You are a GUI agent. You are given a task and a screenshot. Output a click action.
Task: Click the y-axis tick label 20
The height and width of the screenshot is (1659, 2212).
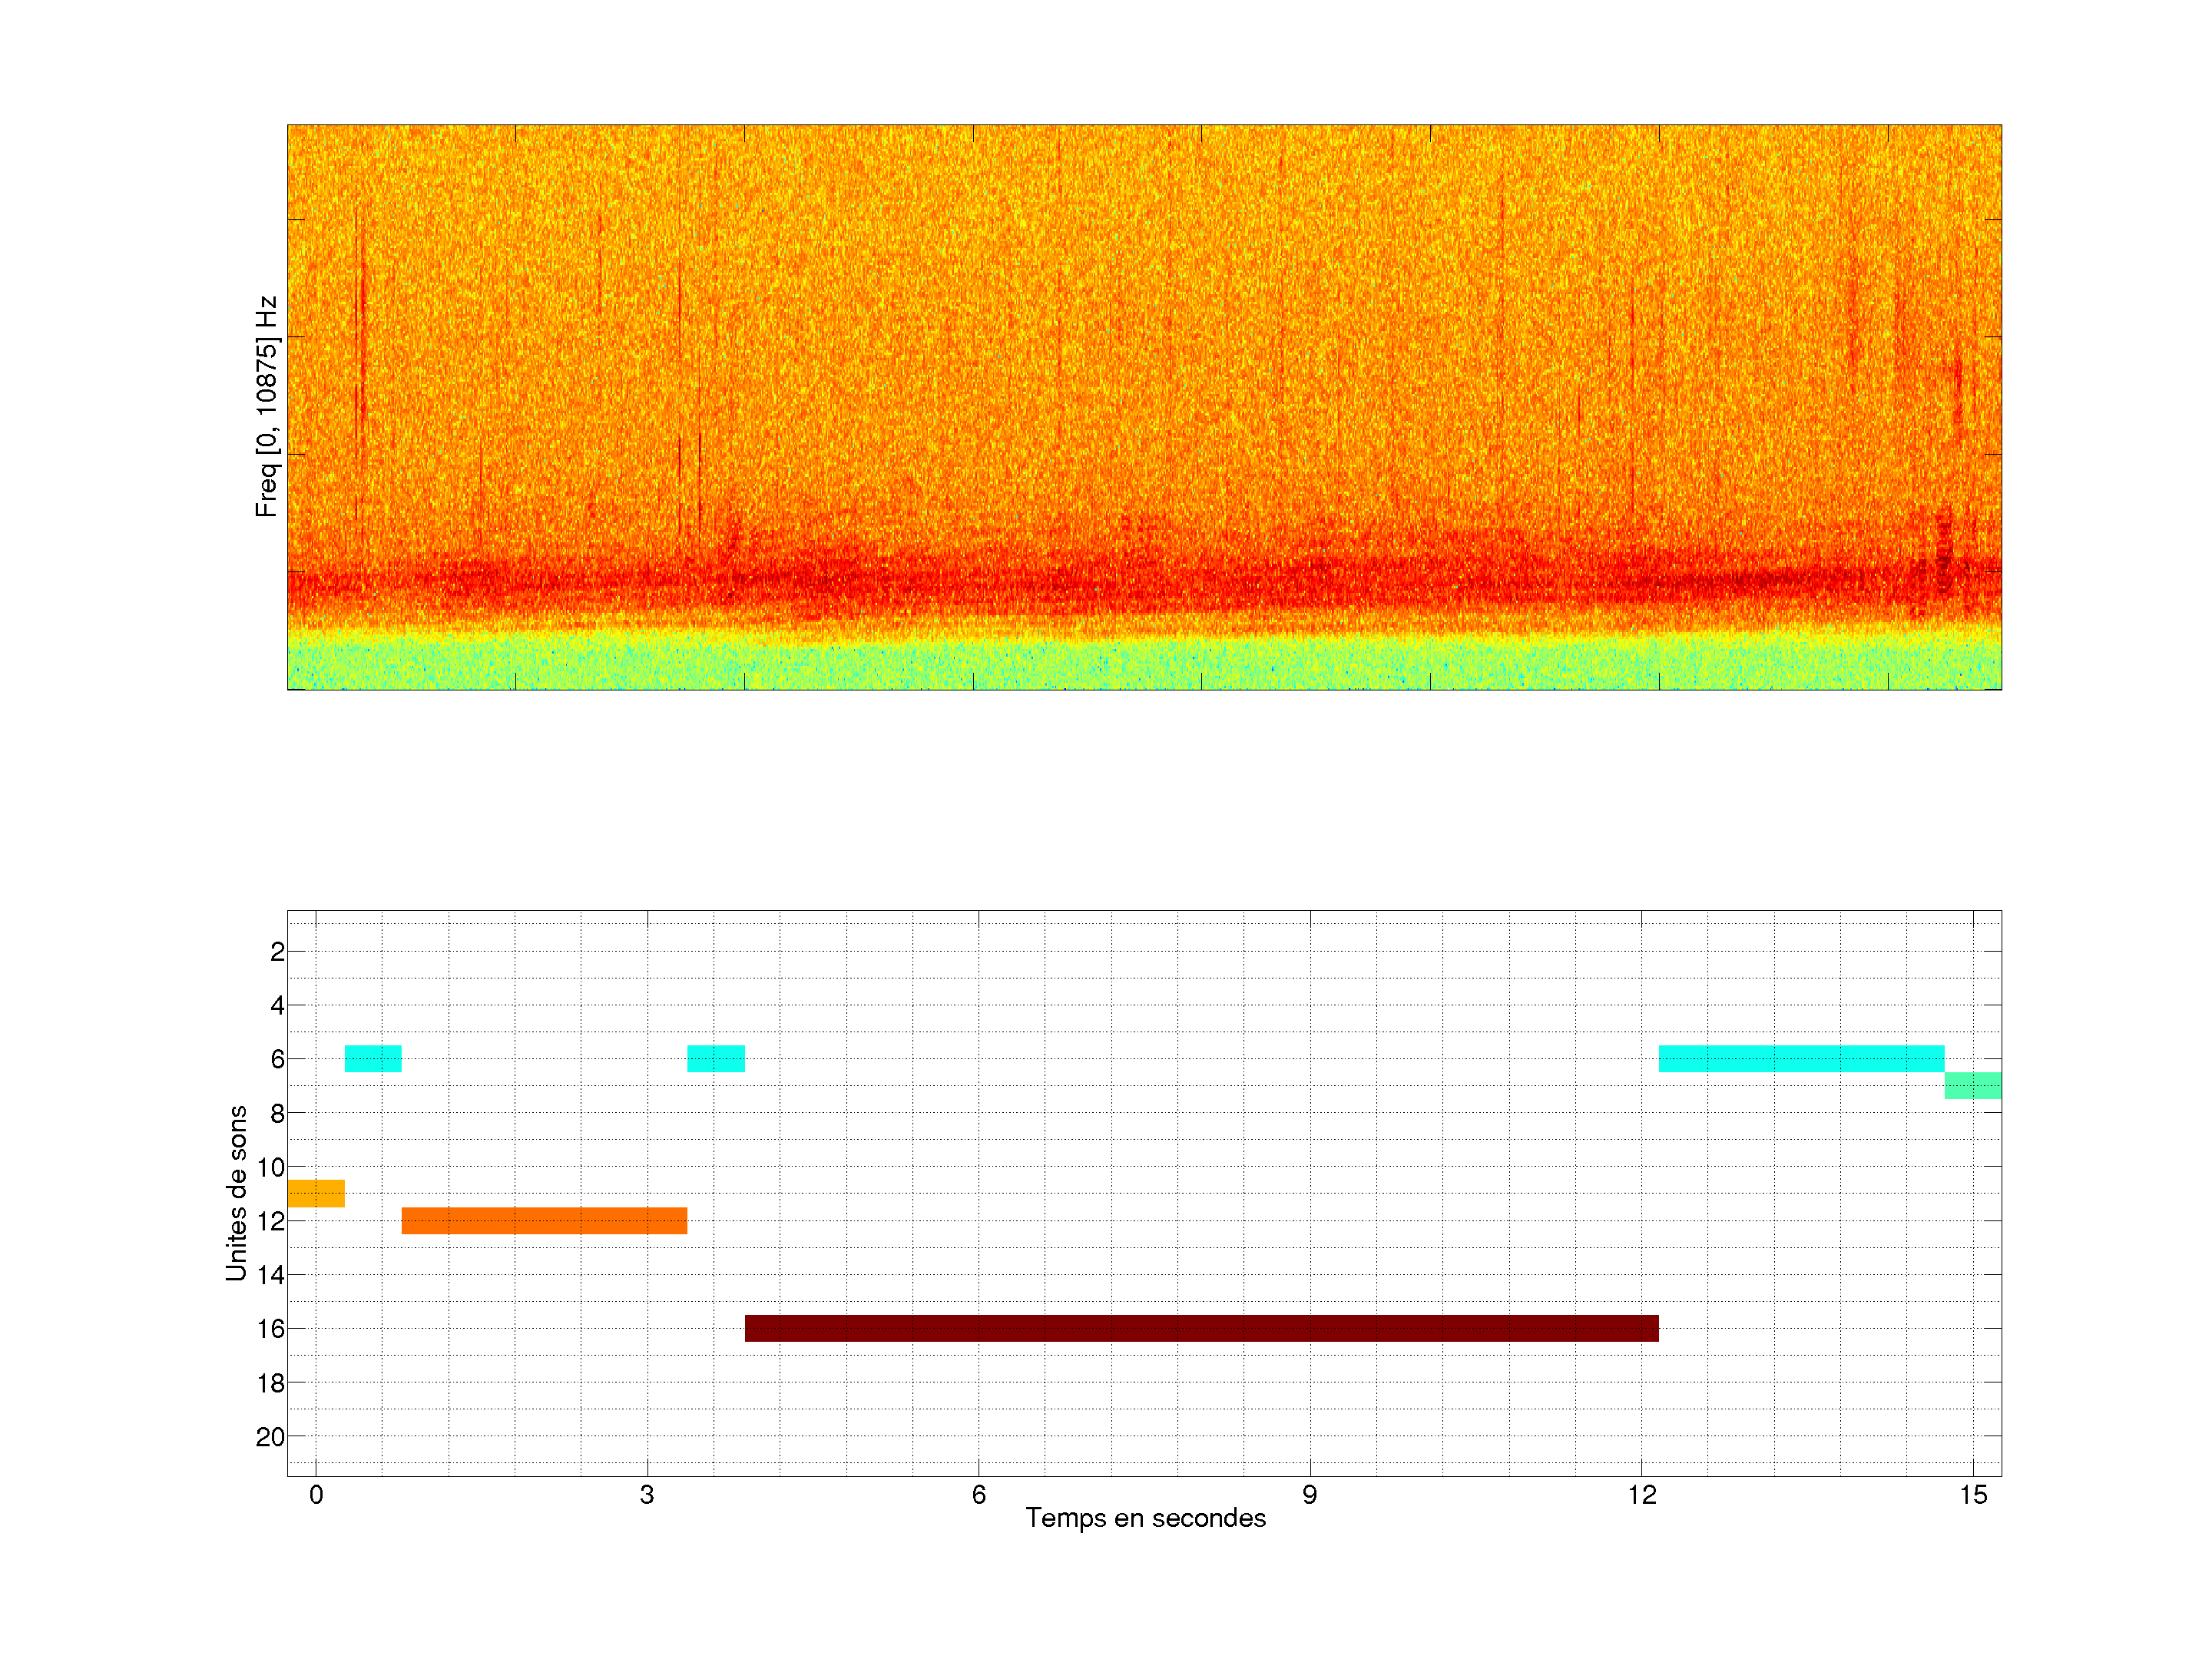[270, 1437]
